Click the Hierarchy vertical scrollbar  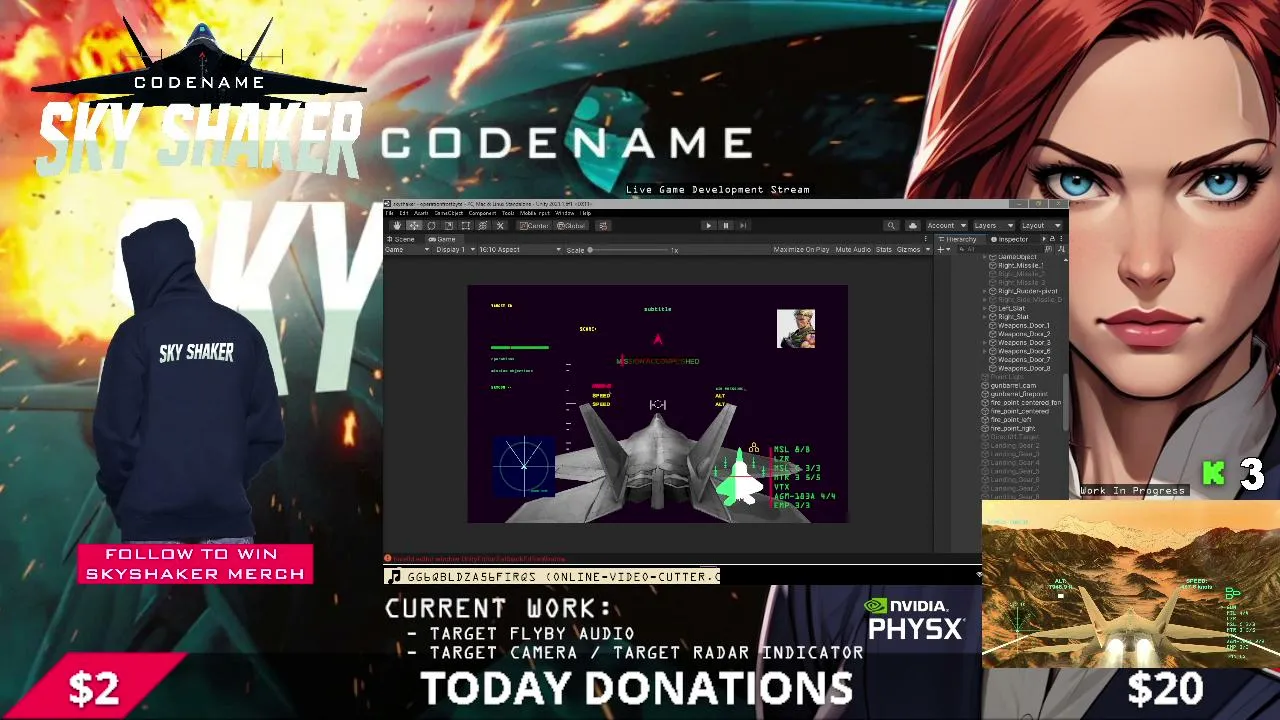coord(1064,400)
